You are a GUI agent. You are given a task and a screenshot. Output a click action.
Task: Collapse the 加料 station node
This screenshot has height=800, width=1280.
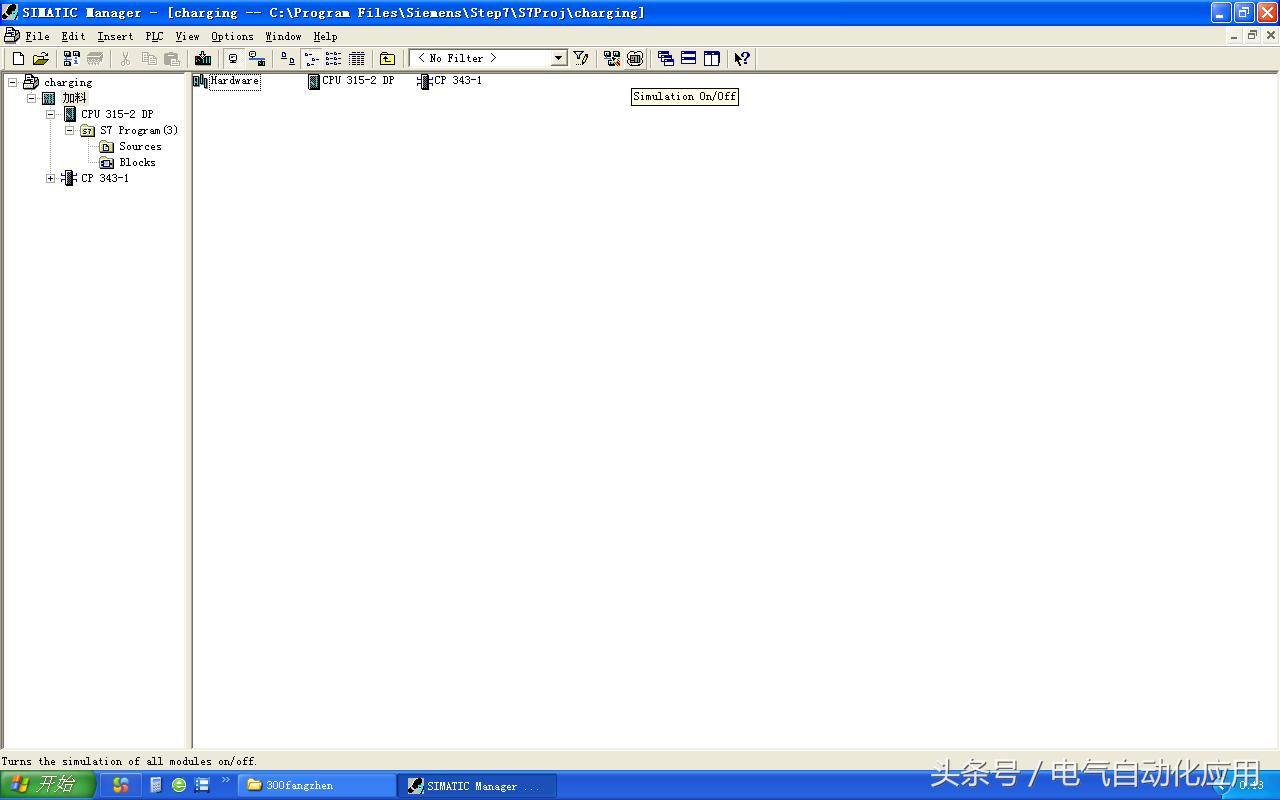(x=32, y=98)
